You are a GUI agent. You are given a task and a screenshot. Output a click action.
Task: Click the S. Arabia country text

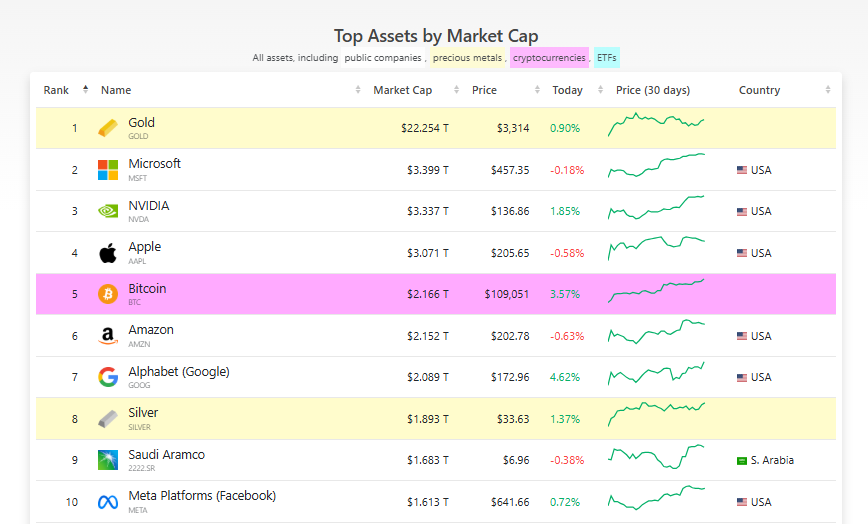pos(772,460)
